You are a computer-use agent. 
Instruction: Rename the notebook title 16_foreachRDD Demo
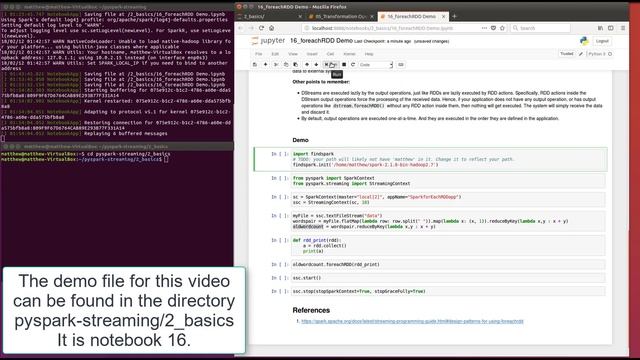(x=321, y=41)
